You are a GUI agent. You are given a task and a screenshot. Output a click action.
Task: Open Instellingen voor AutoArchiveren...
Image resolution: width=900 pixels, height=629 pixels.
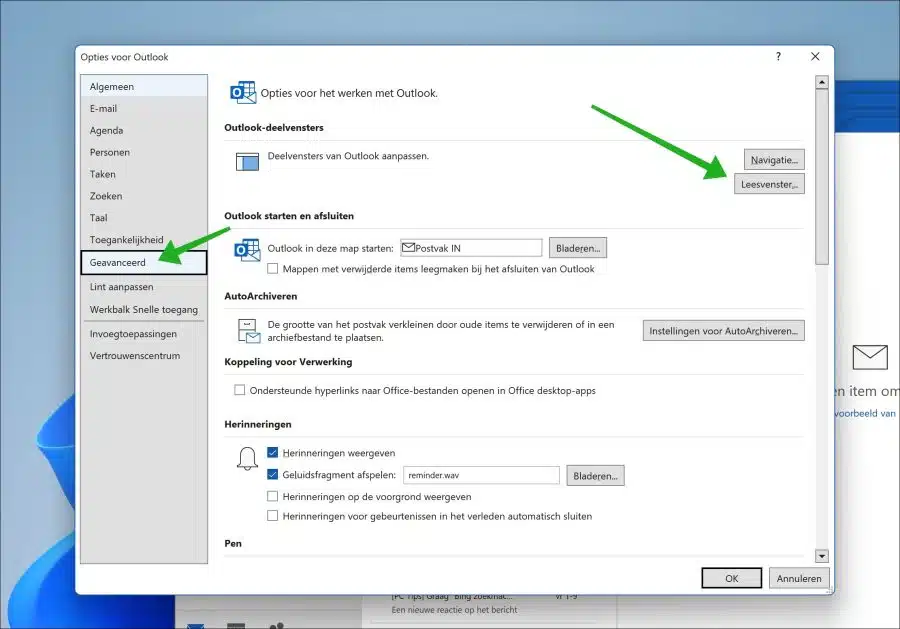click(x=723, y=331)
